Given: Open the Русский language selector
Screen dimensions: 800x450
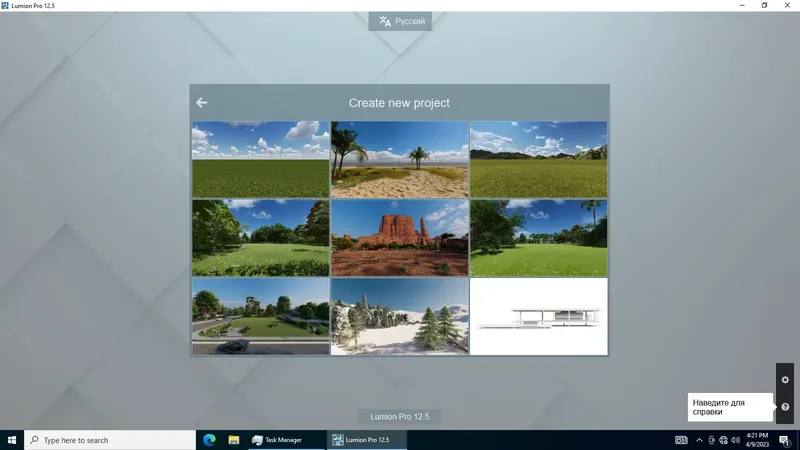Looking at the screenshot, I should [x=400, y=21].
